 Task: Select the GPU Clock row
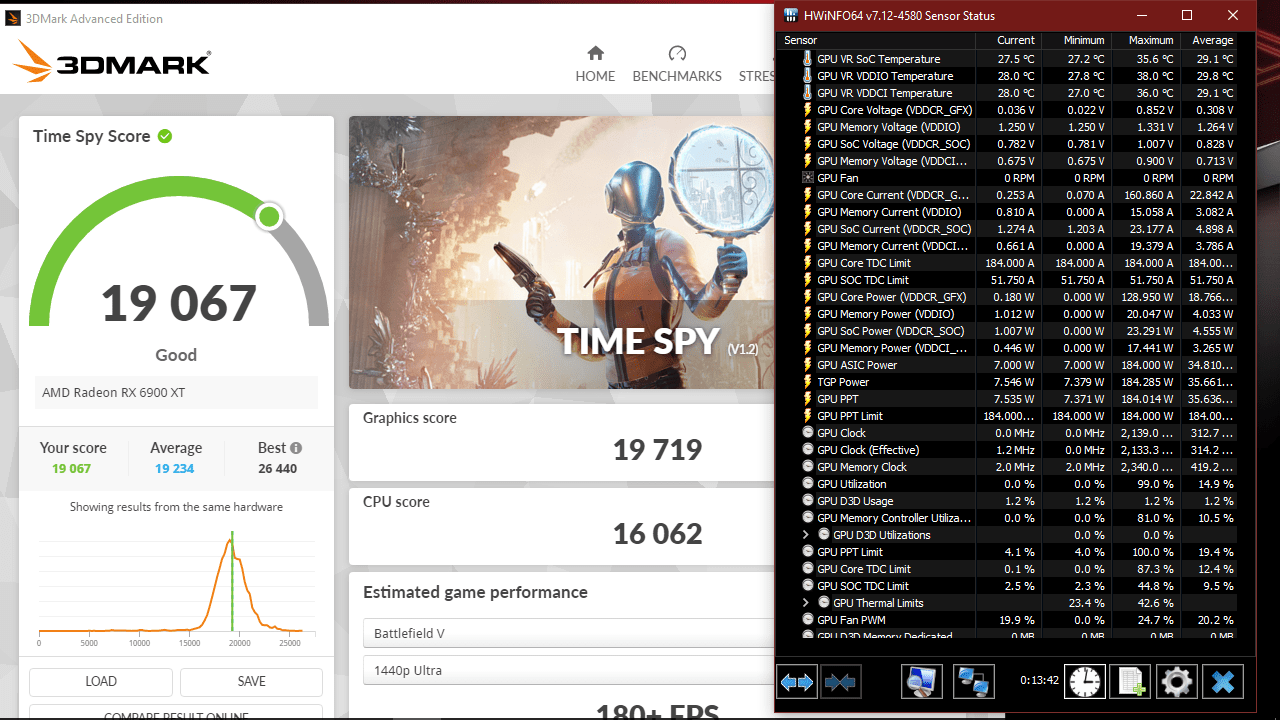(1008, 433)
